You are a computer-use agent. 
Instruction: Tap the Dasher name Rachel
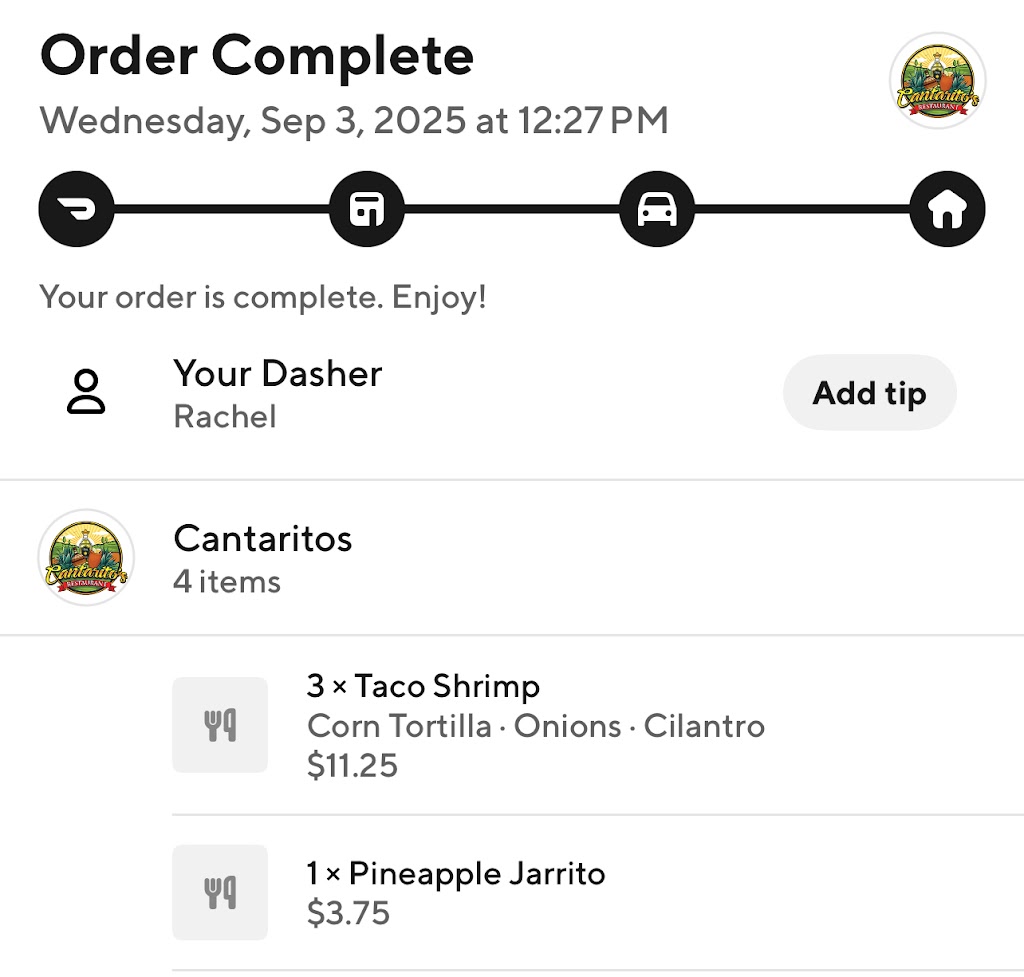[225, 416]
